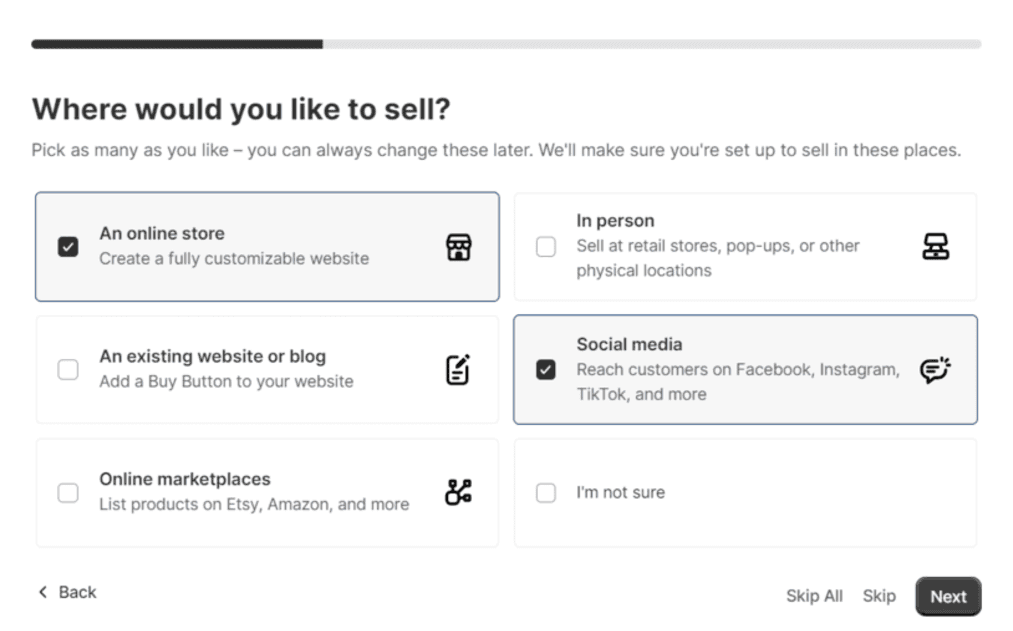Screen dimensions: 1013x631
Task: Uncheck the An online store checkbox
Action: (x=68, y=246)
